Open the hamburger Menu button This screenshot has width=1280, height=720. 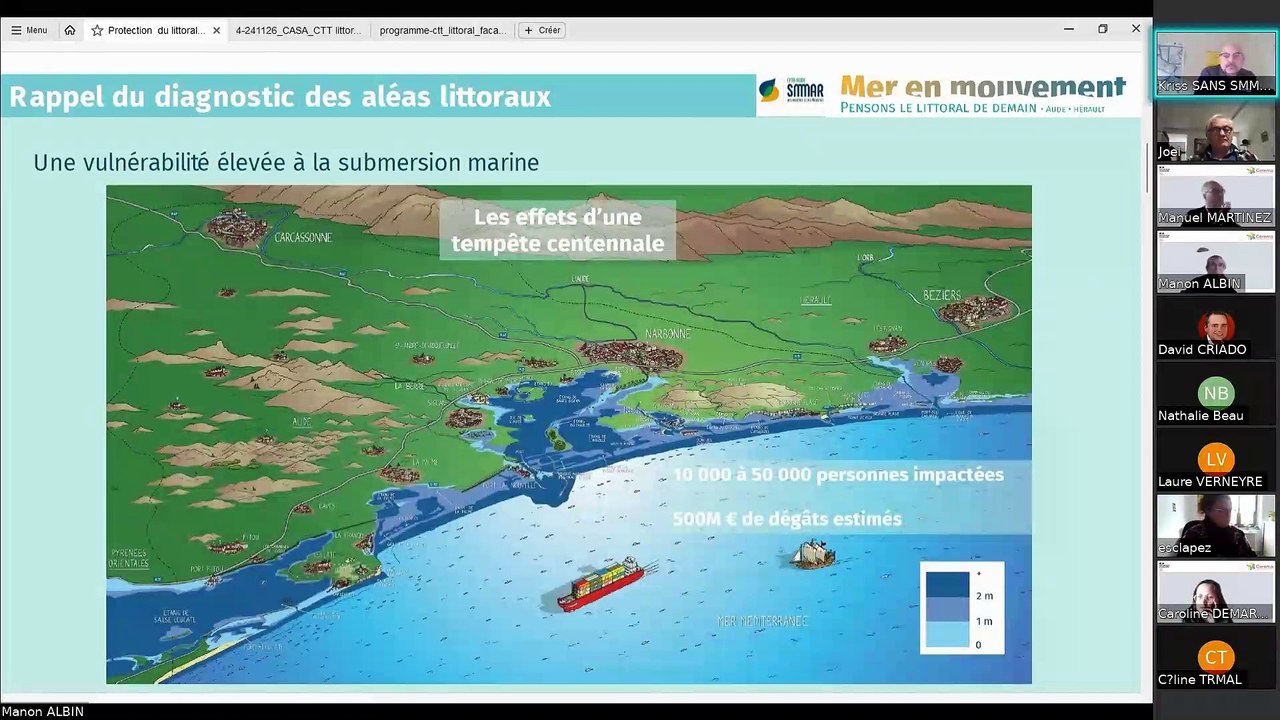(29, 30)
